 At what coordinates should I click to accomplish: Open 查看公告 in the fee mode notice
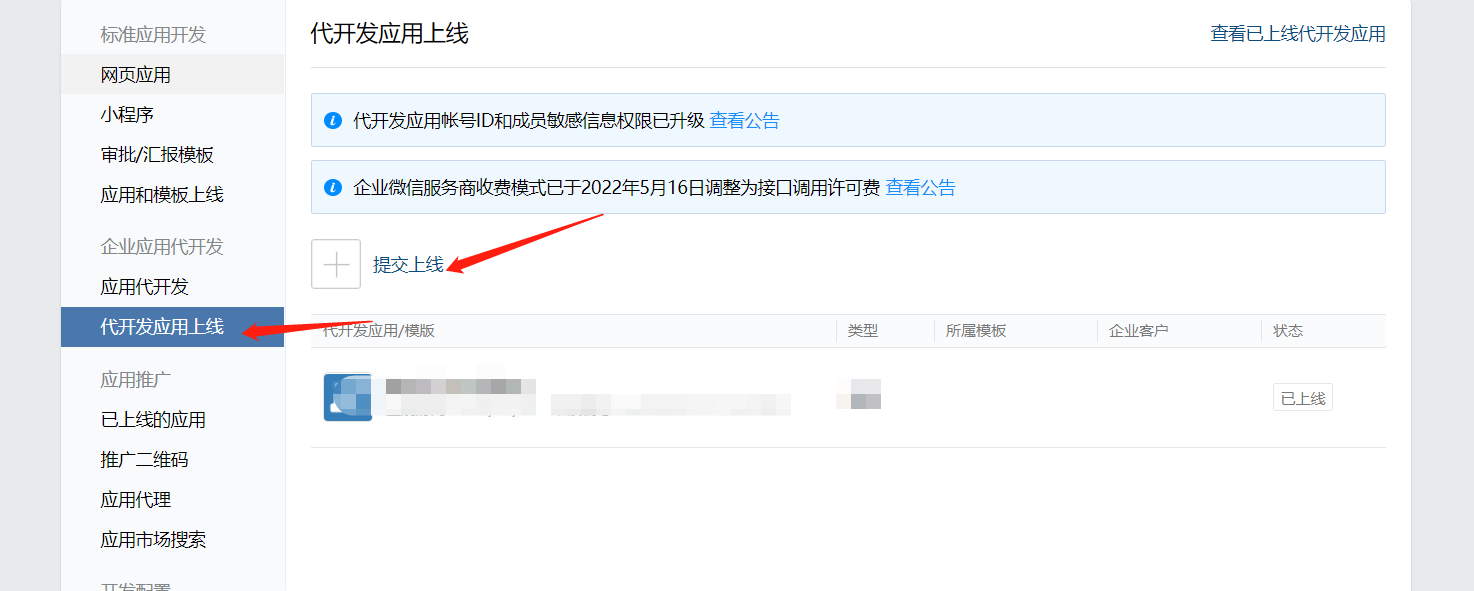[x=921, y=187]
